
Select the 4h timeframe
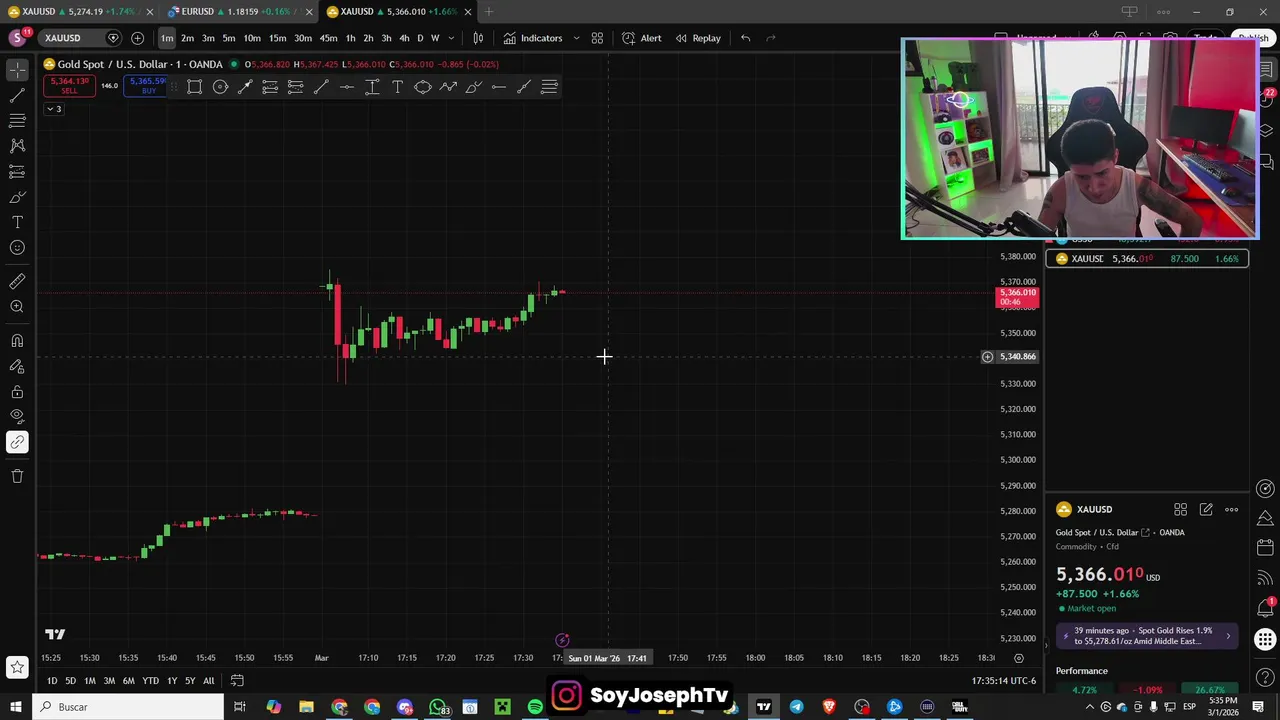(404, 38)
